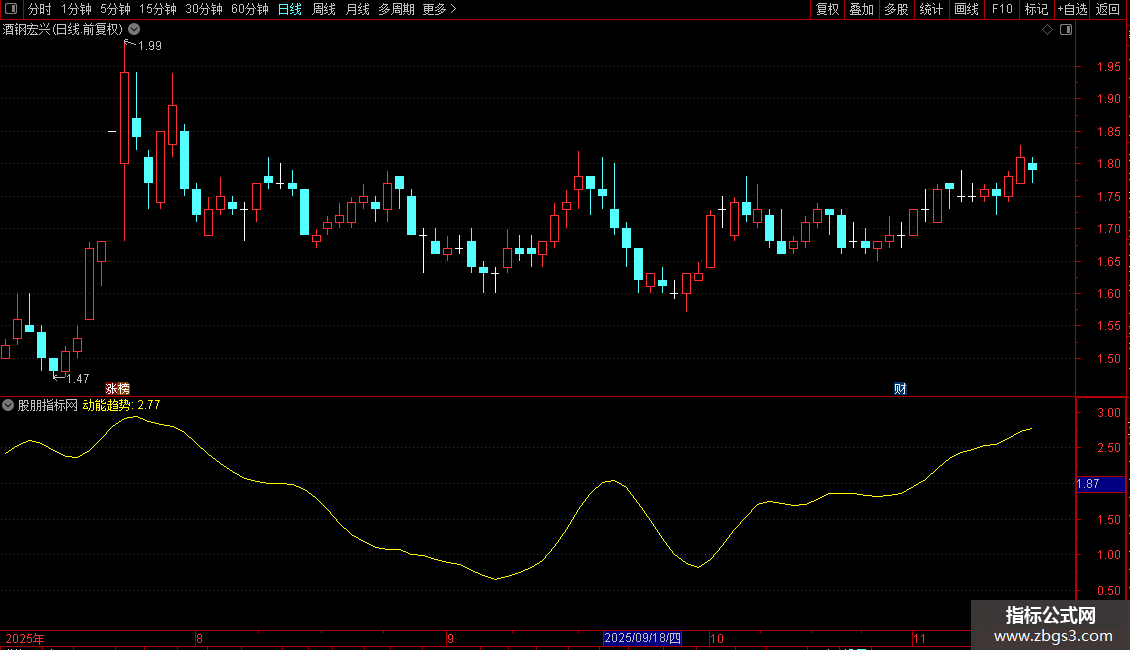This screenshot has height=650, width=1130.
Task: Open the 画线 drawing tools
Action: pos(966,9)
